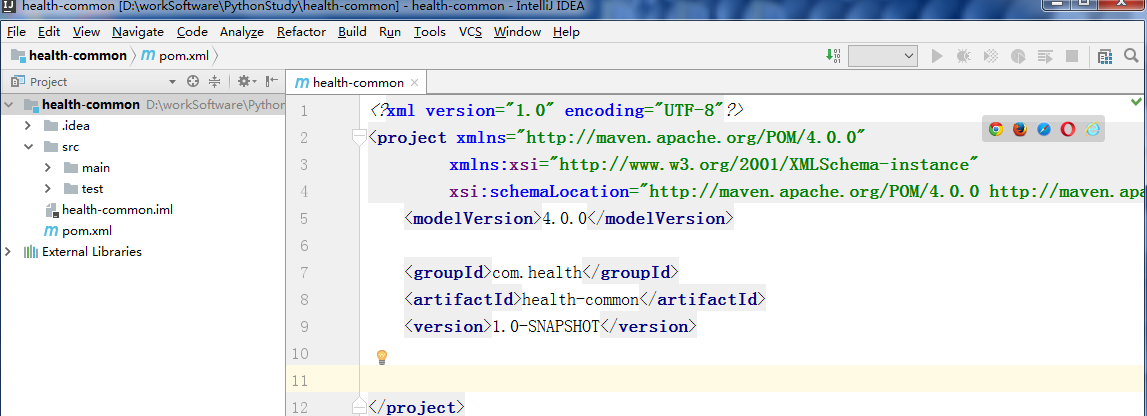
Task: Open the Window menu
Action: coord(517,31)
